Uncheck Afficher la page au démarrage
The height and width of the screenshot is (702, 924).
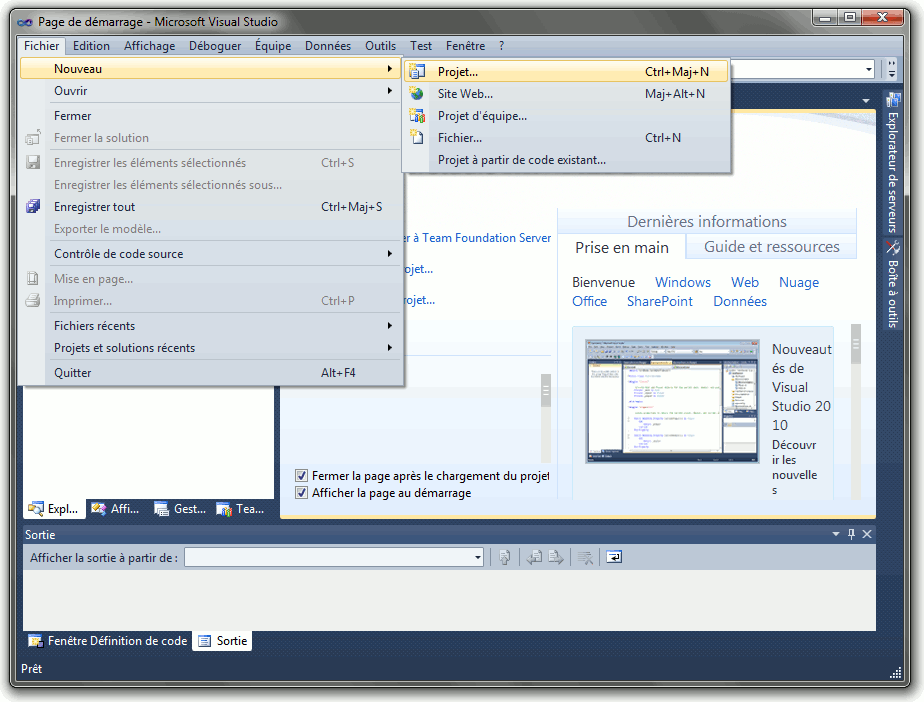coord(302,492)
